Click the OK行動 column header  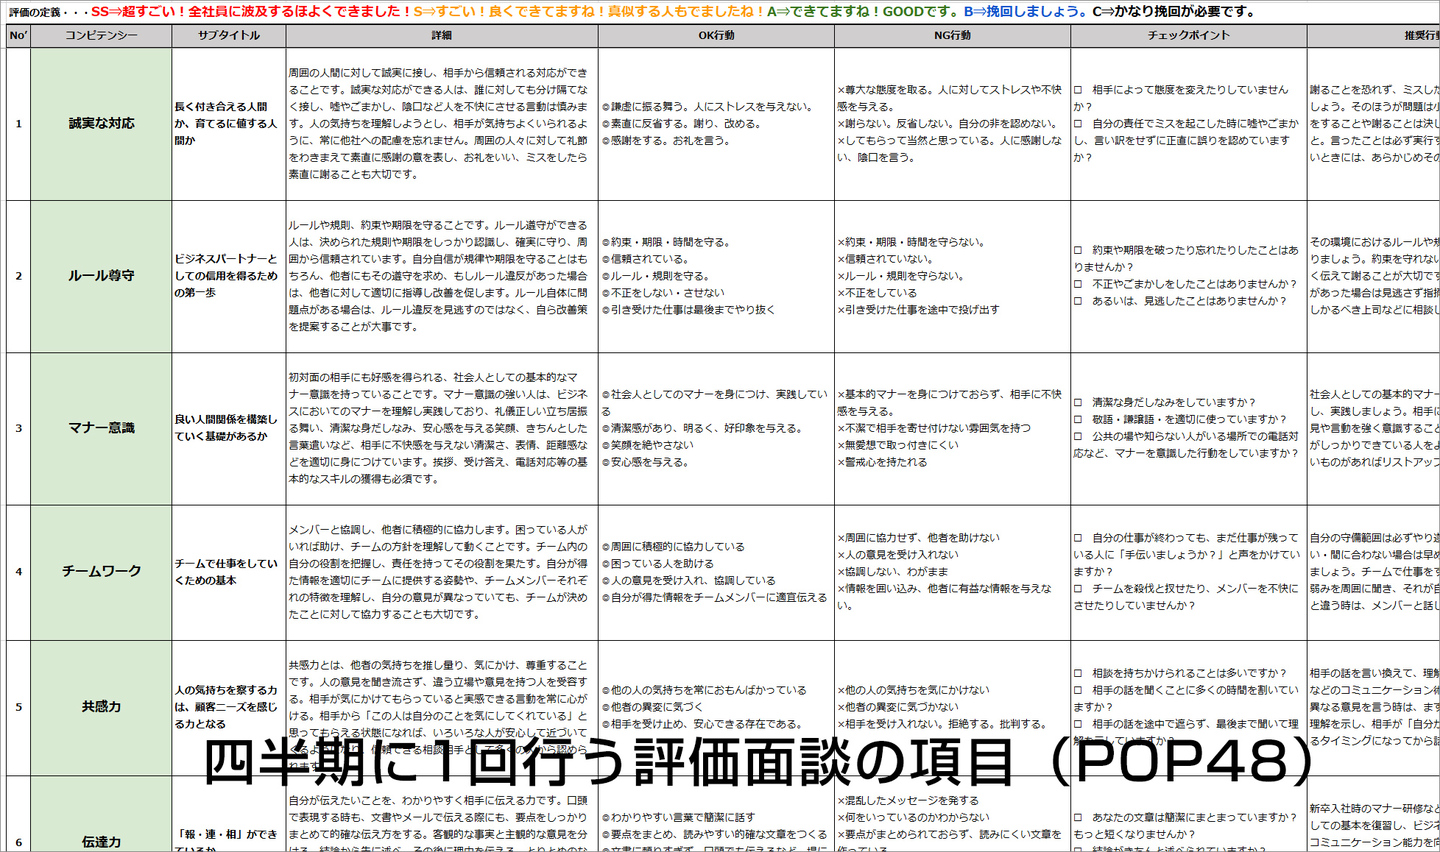(716, 35)
